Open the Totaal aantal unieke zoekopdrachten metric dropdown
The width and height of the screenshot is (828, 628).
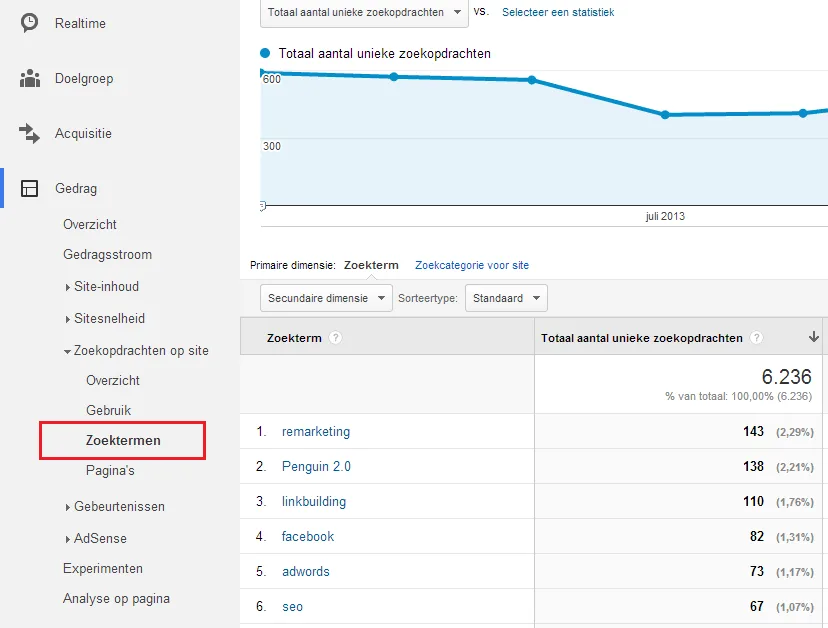(x=364, y=12)
